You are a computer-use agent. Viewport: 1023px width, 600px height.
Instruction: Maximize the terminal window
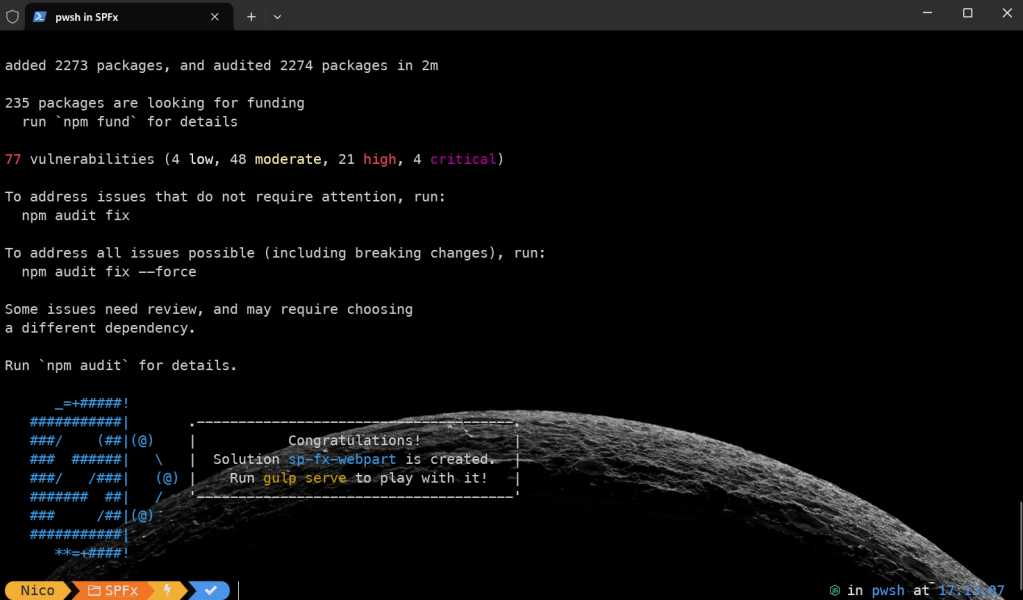967,13
